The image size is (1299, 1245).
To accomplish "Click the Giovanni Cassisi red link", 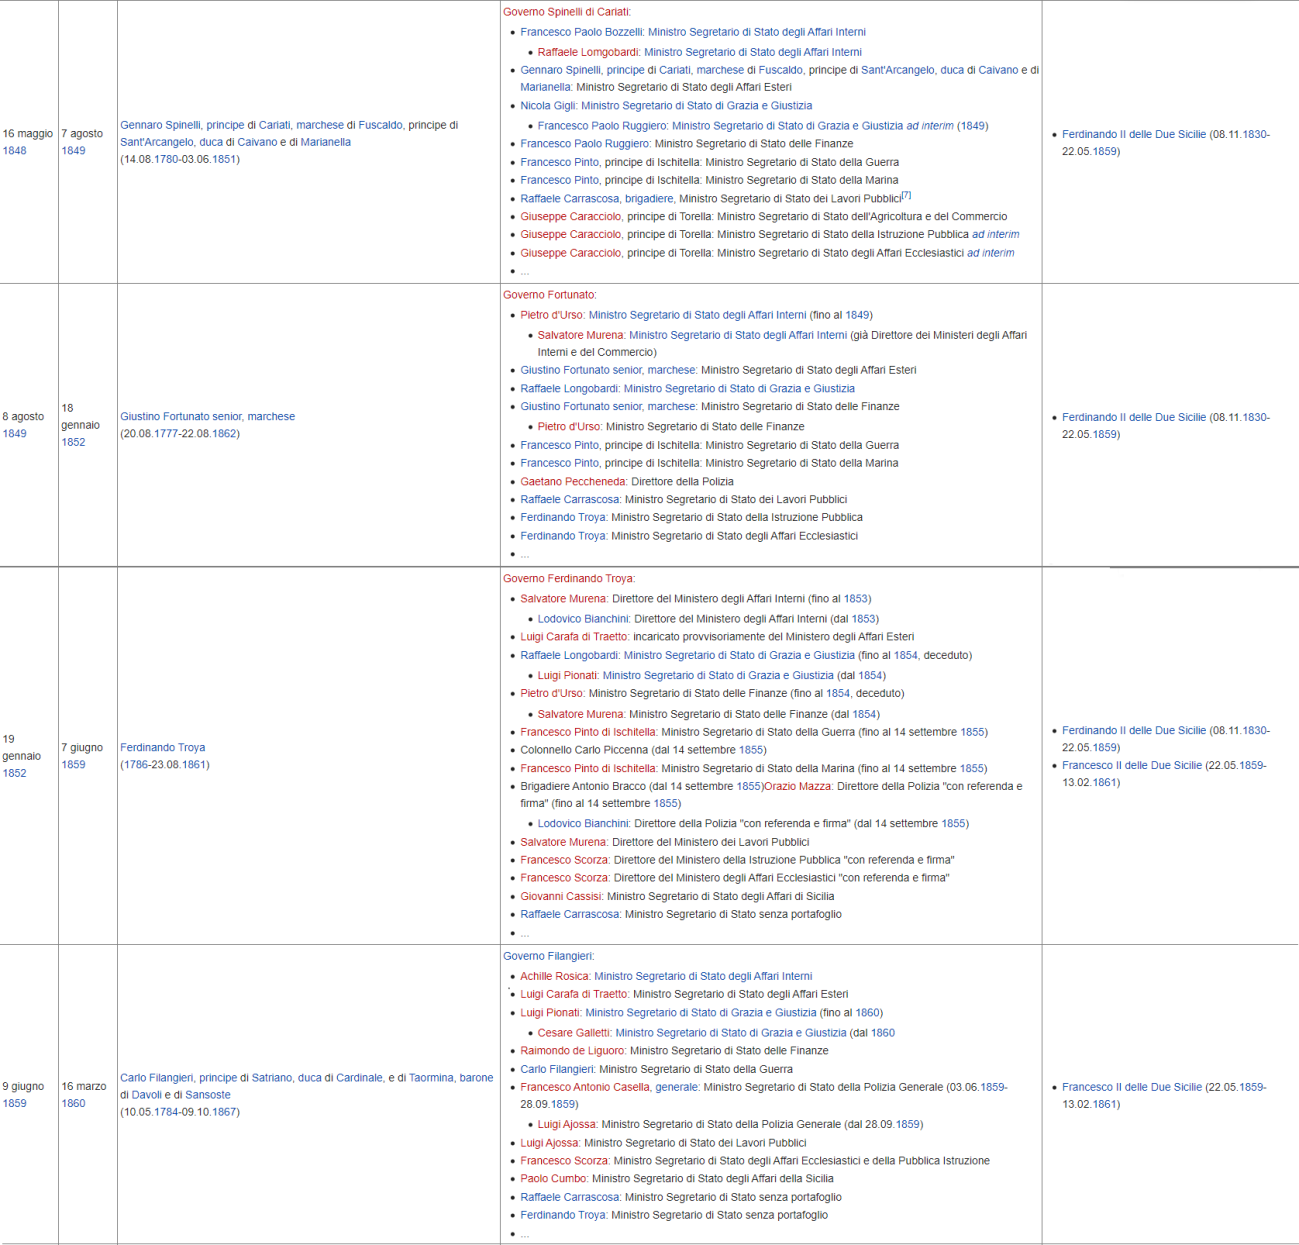I will point(560,897).
